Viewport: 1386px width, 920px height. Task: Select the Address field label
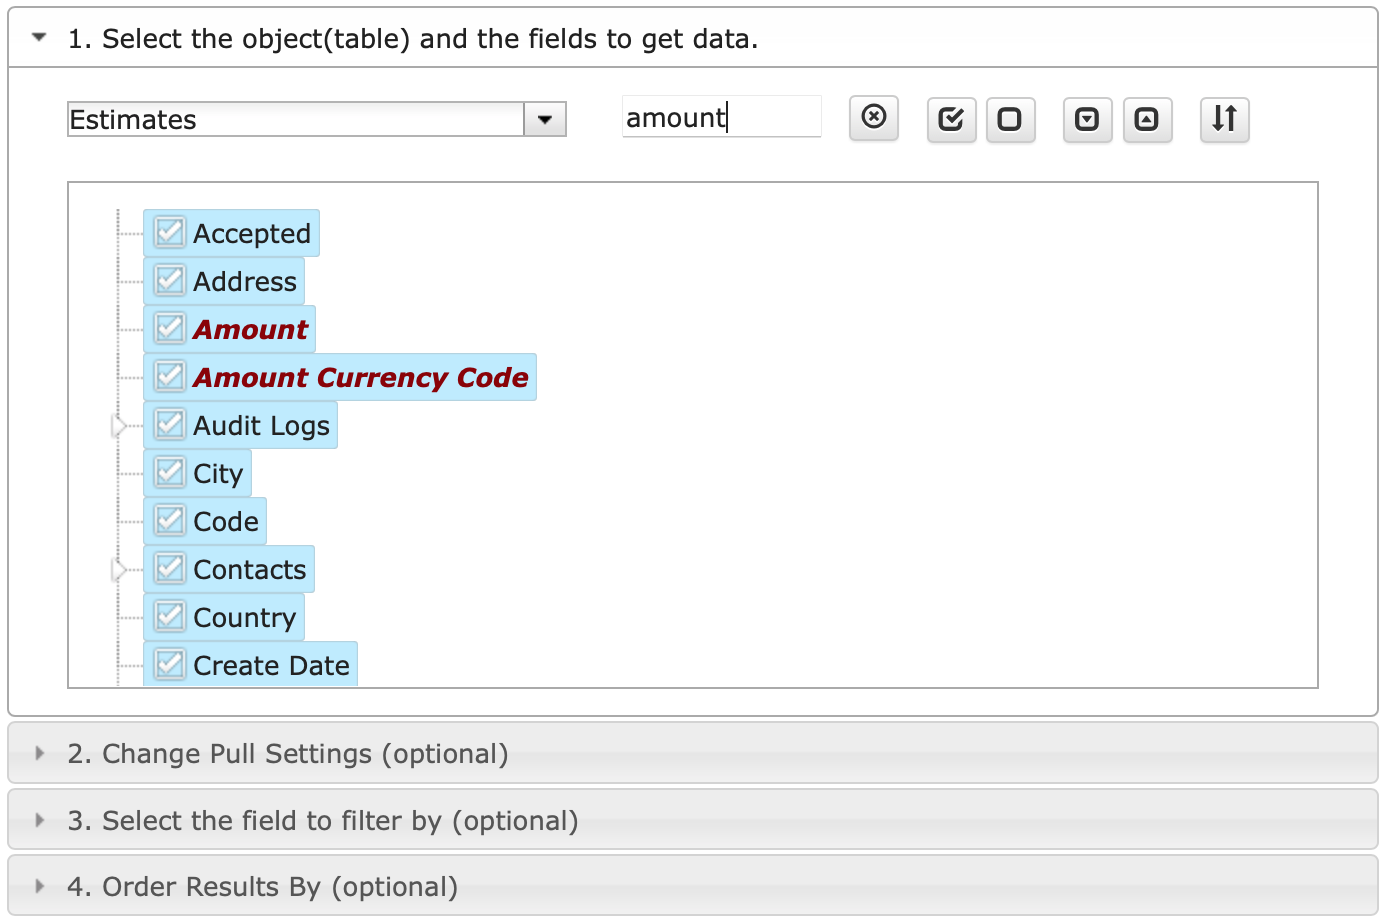coord(245,281)
